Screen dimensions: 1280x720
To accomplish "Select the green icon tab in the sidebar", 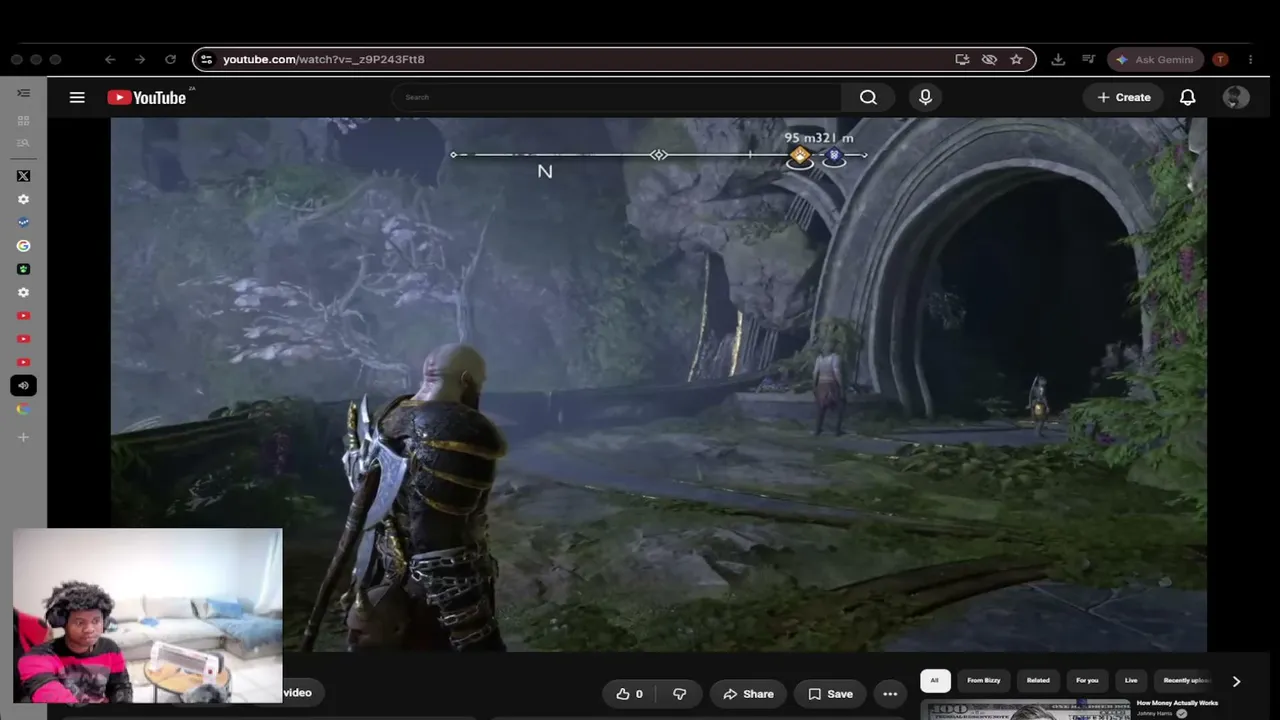I will 23,269.
